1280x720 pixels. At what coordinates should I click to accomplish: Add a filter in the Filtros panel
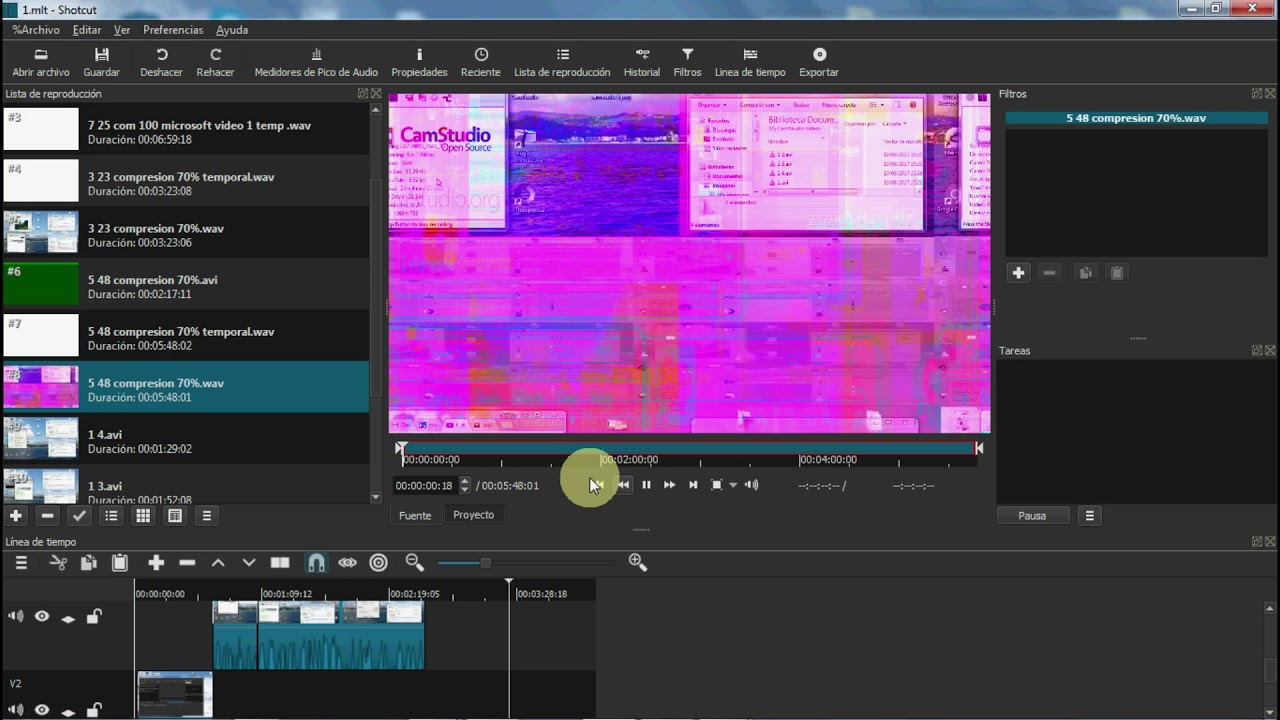(x=1018, y=273)
